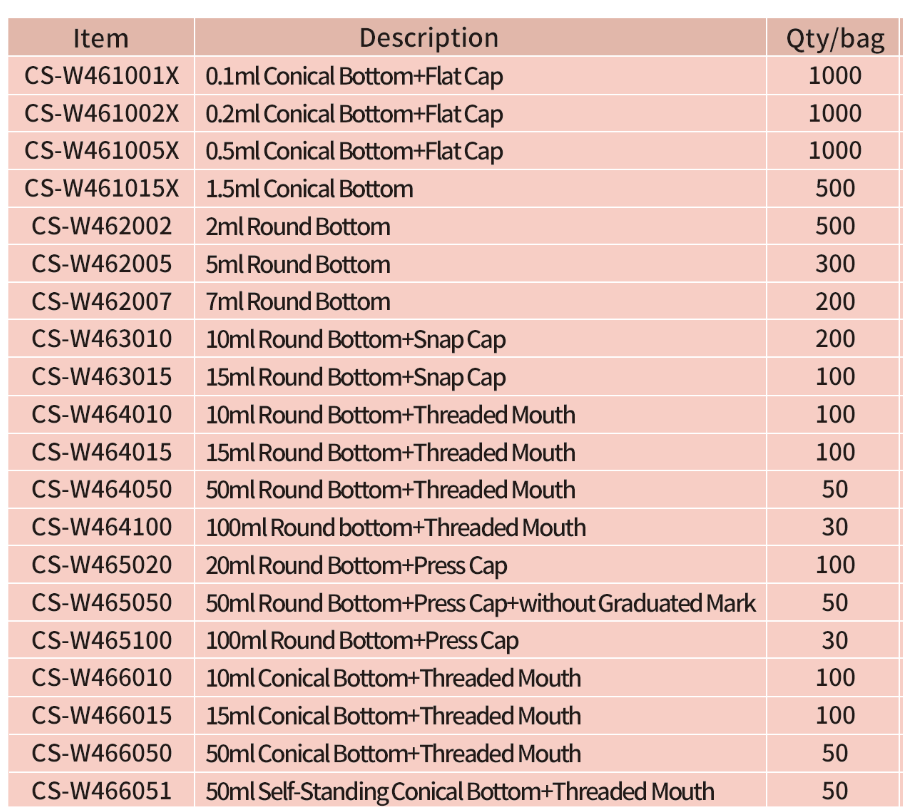The height and width of the screenshot is (811, 903).
Task: Click quantity 300 for CS-W462005
Action: (x=835, y=265)
